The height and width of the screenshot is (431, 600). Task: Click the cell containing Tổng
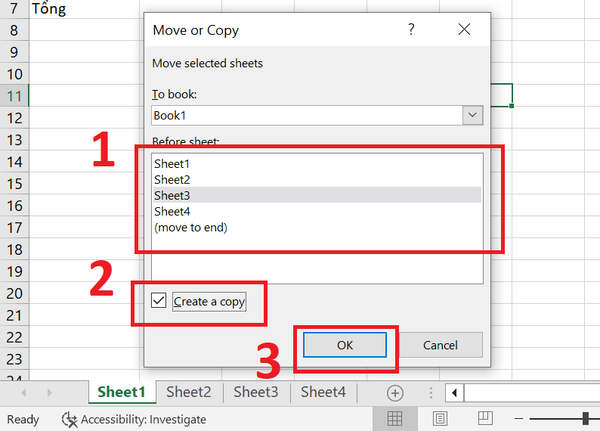tap(85, 9)
